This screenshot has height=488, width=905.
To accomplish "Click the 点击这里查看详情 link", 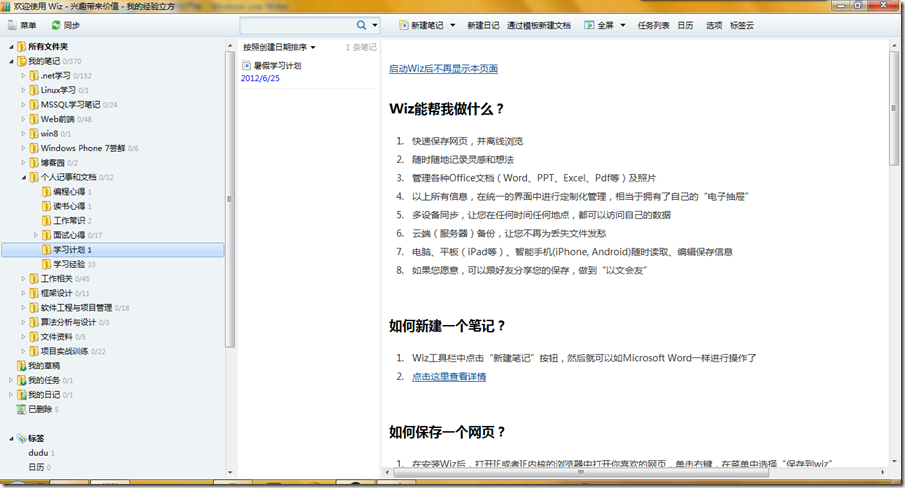I will click(449, 377).
